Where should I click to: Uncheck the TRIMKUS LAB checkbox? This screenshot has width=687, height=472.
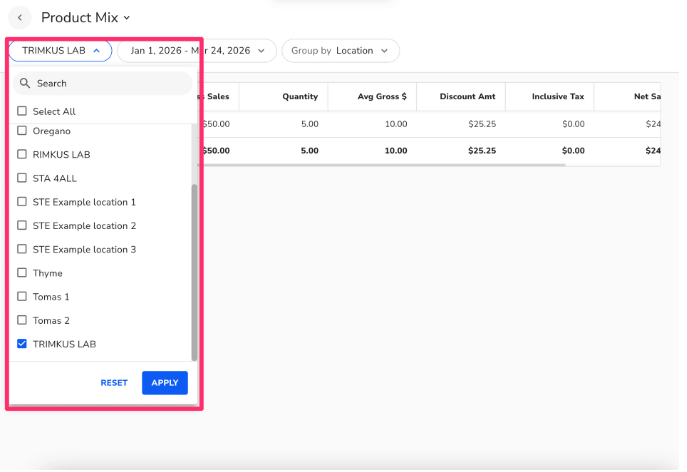[22, 344]
